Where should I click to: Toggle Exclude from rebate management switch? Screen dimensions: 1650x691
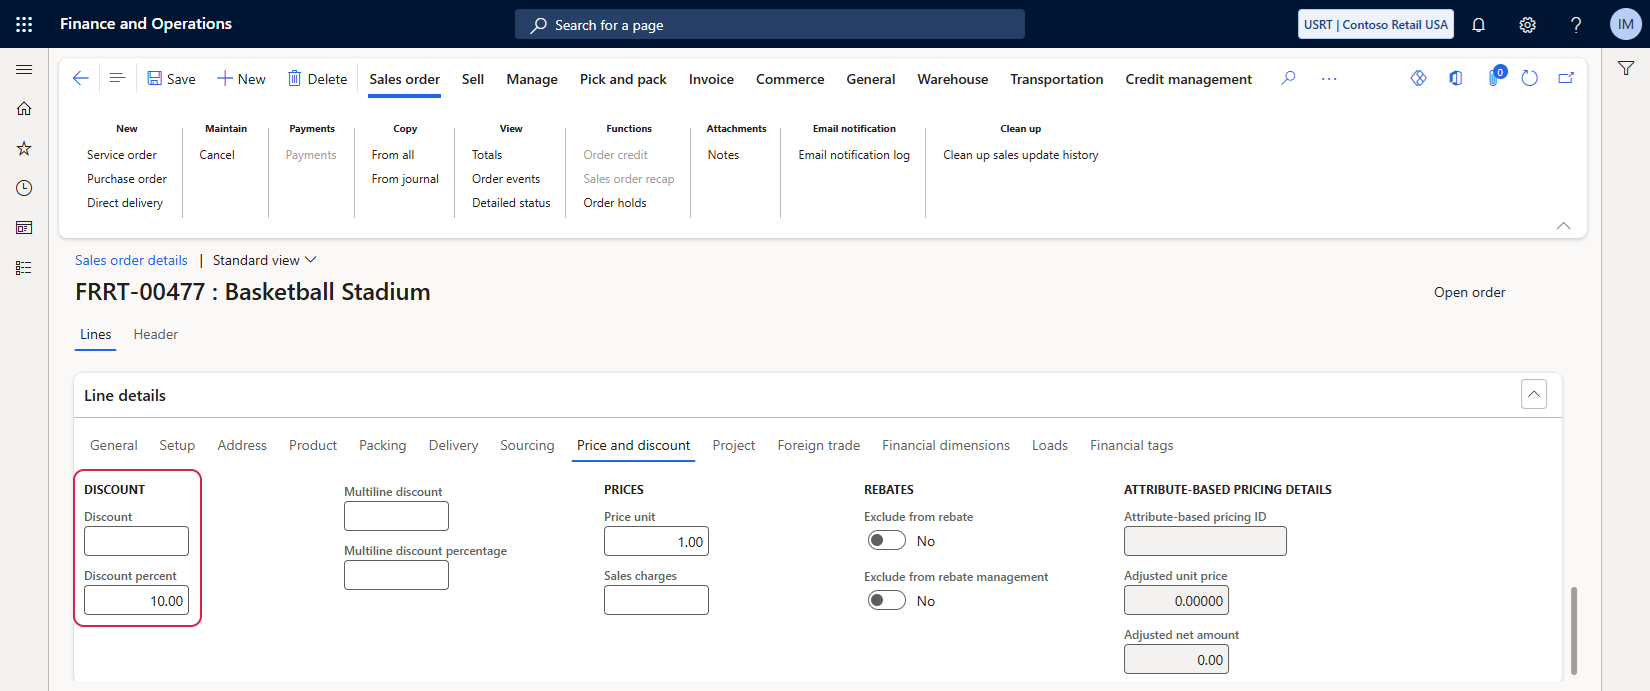coord(886,601)
